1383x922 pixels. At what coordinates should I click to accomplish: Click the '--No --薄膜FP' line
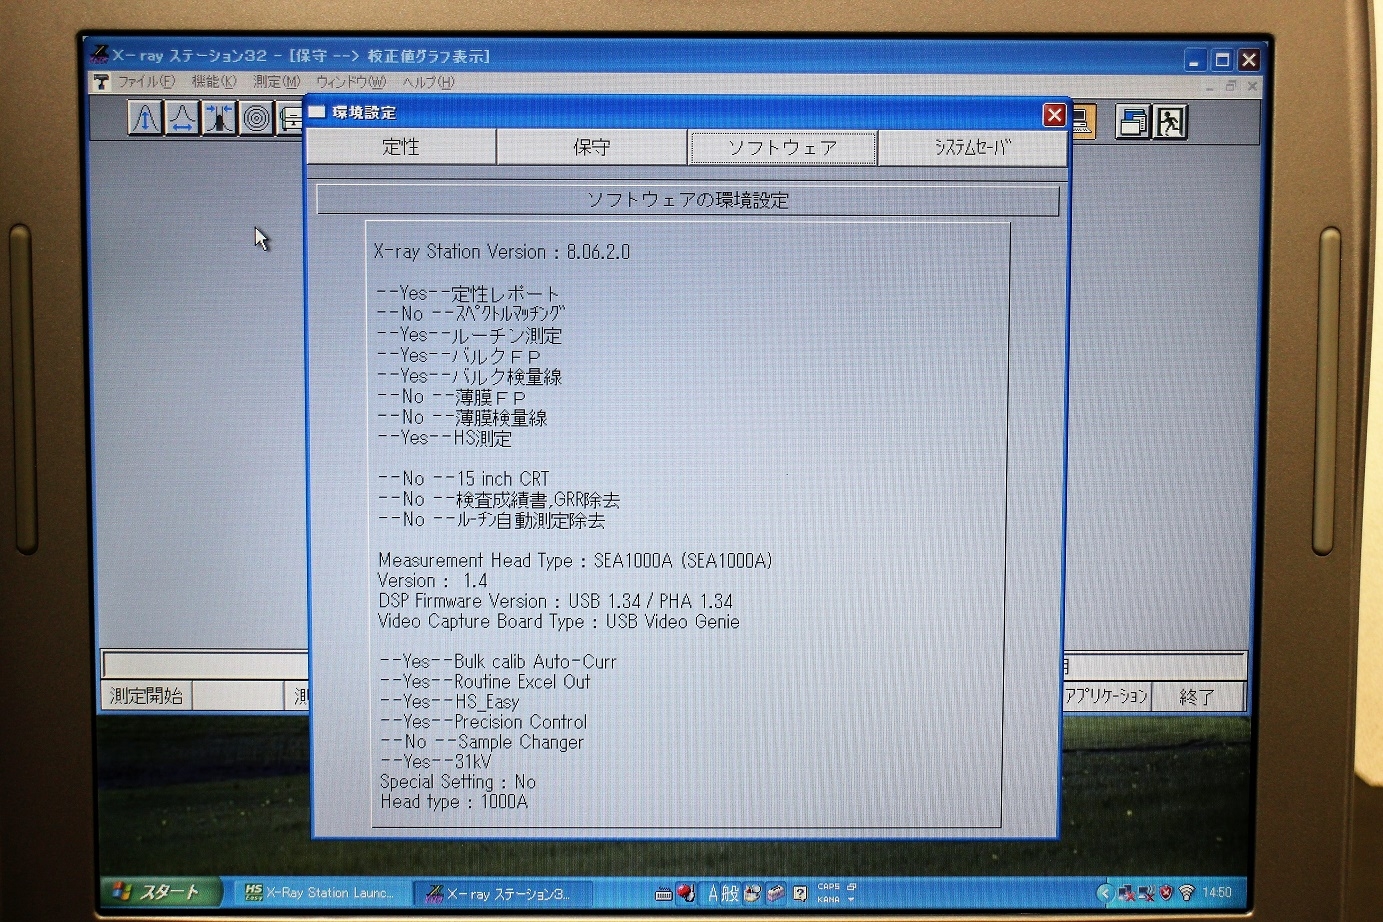coord(452,397)
